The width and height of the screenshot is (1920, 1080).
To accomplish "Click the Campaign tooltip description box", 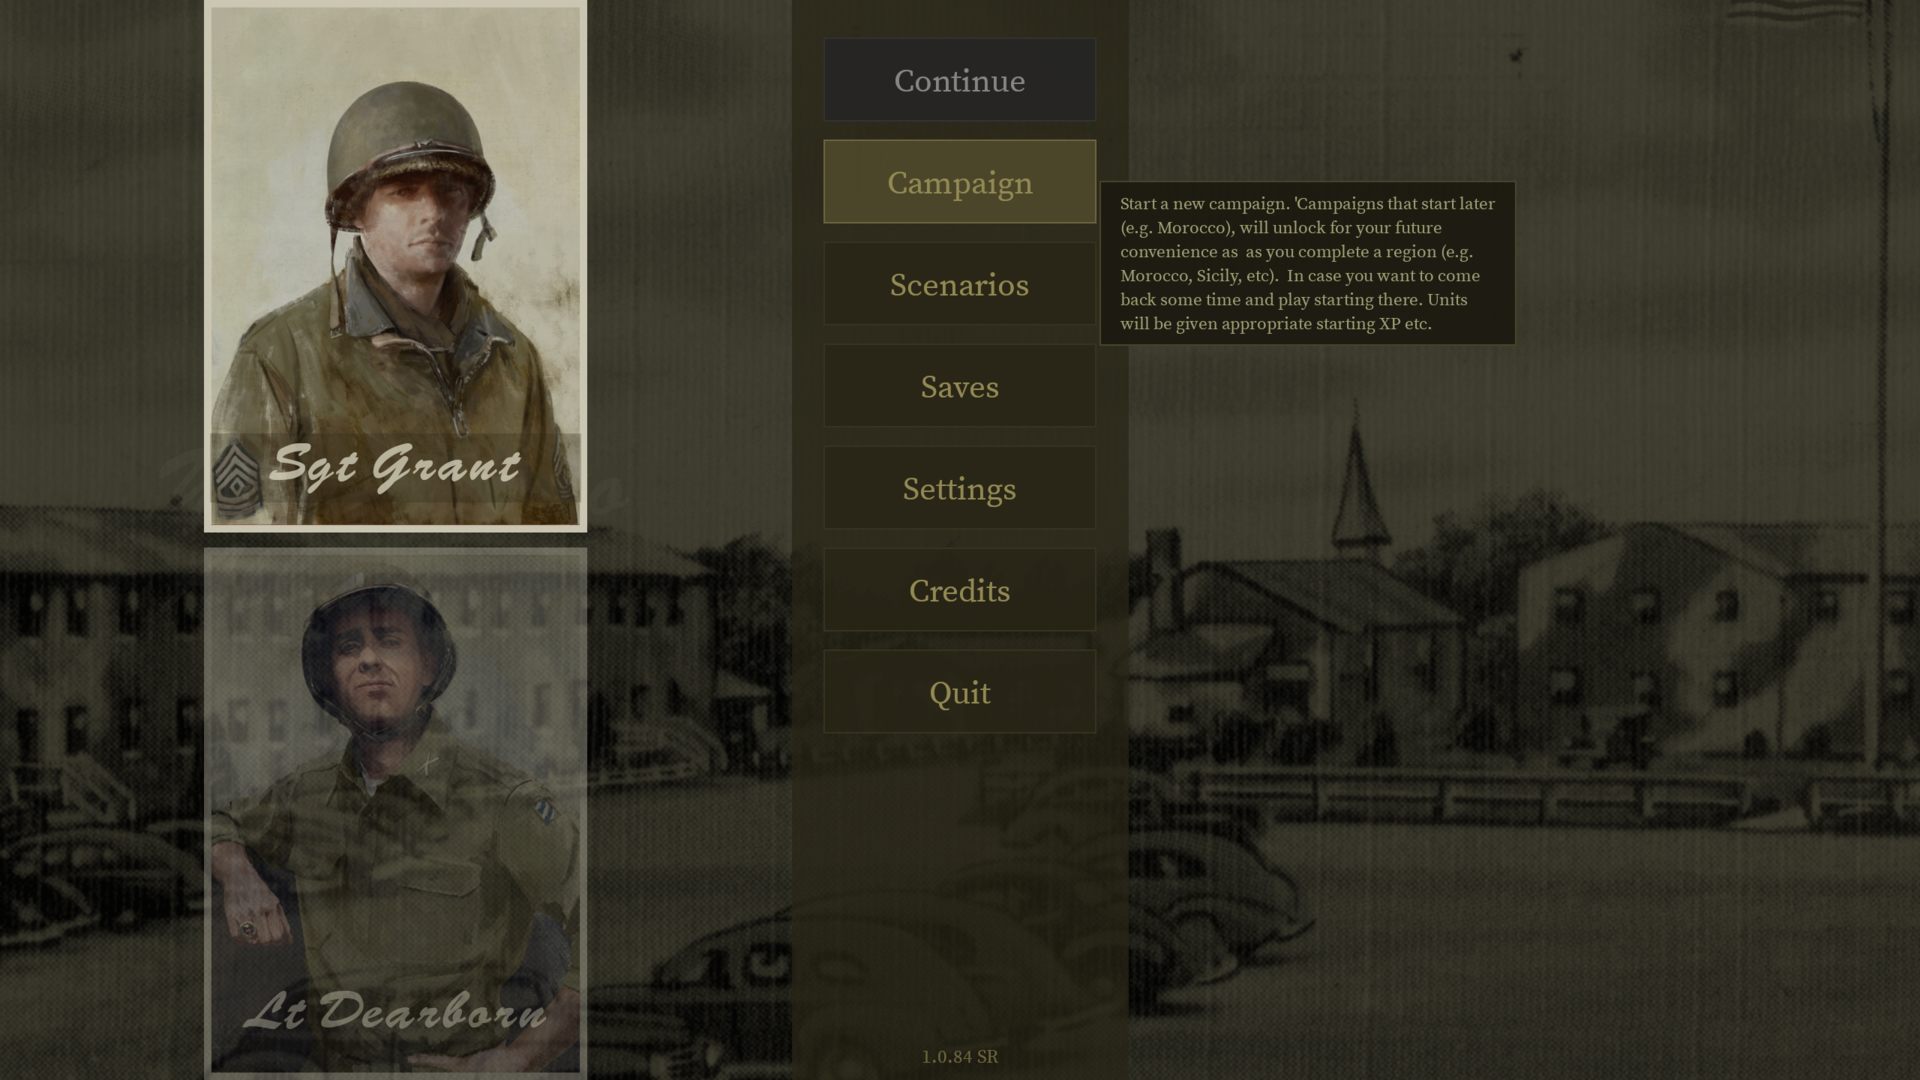I will tap(1307, 263).
